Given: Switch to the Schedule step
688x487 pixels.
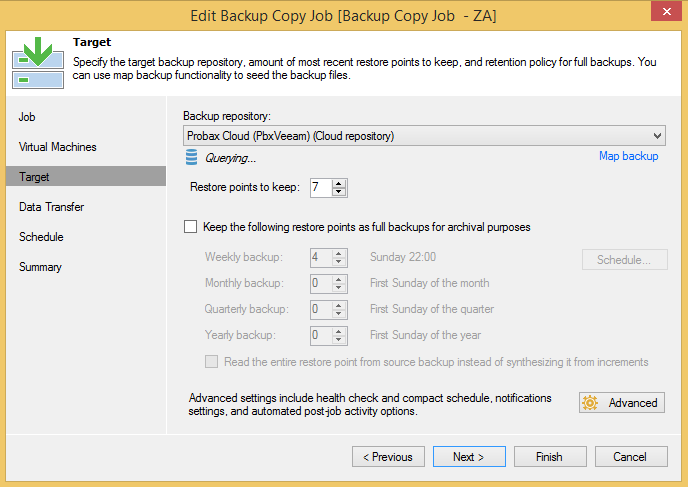Looking at the screenshot, I should point(41,237).
